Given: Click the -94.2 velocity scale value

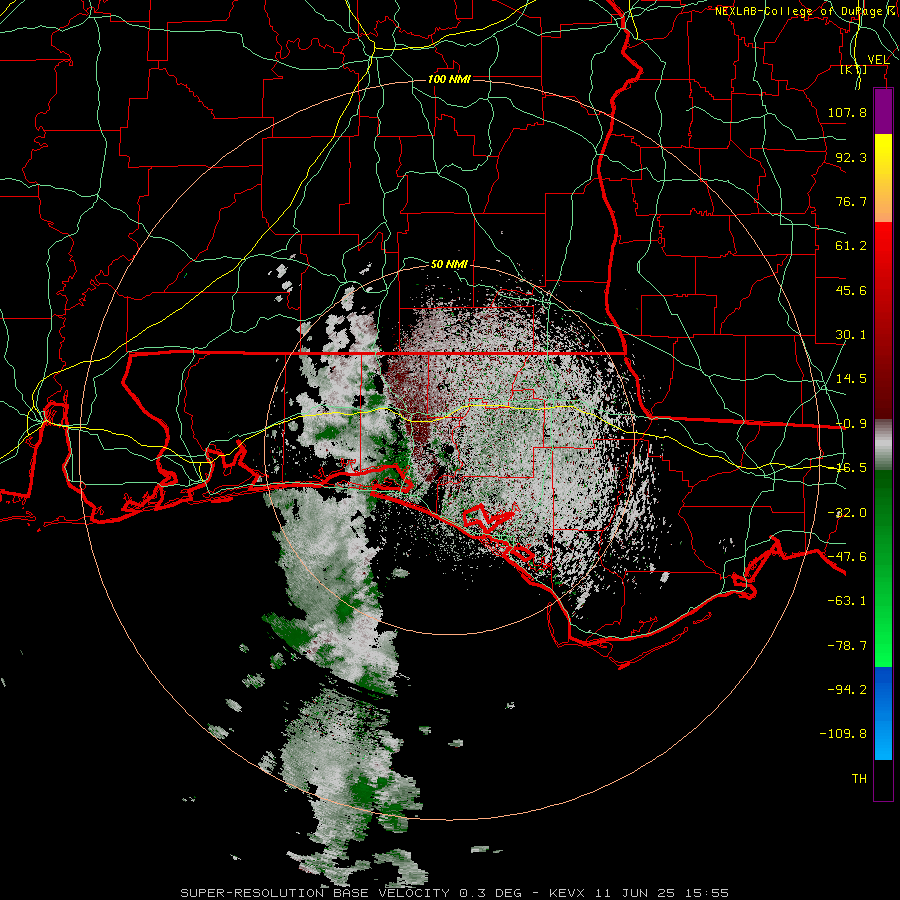Looking at the screenshot, I should coord(847,689).
